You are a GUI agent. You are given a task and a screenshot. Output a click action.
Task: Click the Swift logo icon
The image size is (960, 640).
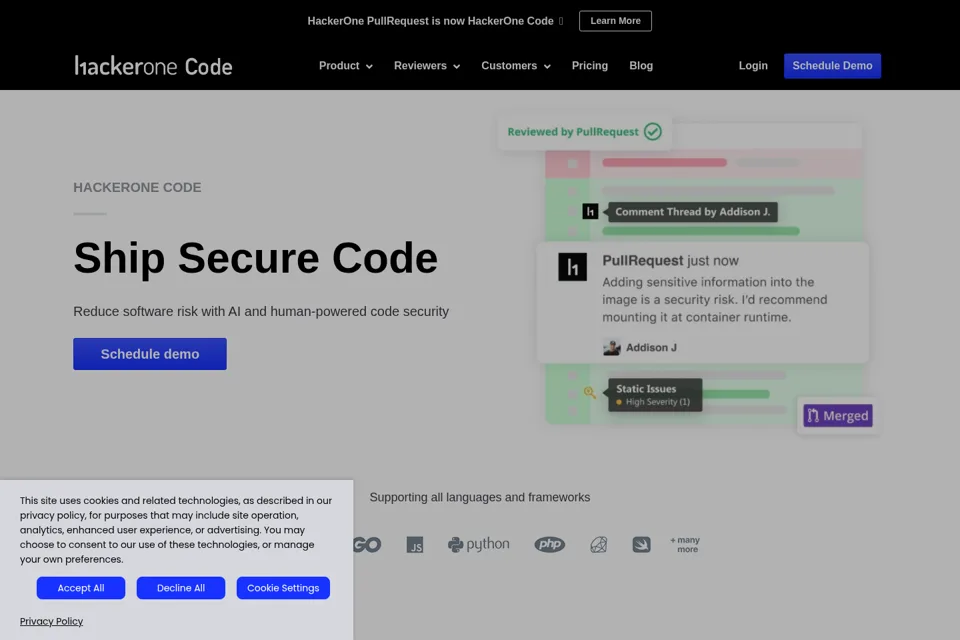tap(642, 544)
